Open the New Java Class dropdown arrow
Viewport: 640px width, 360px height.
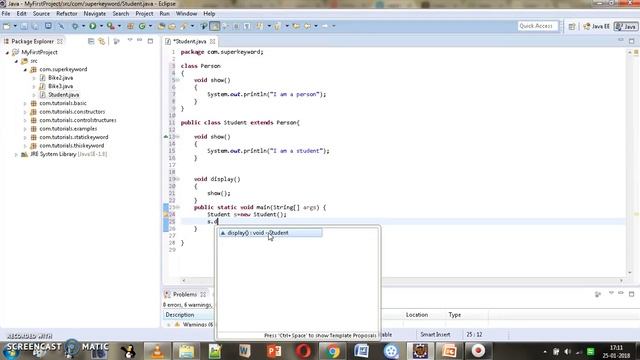(150, 26)
